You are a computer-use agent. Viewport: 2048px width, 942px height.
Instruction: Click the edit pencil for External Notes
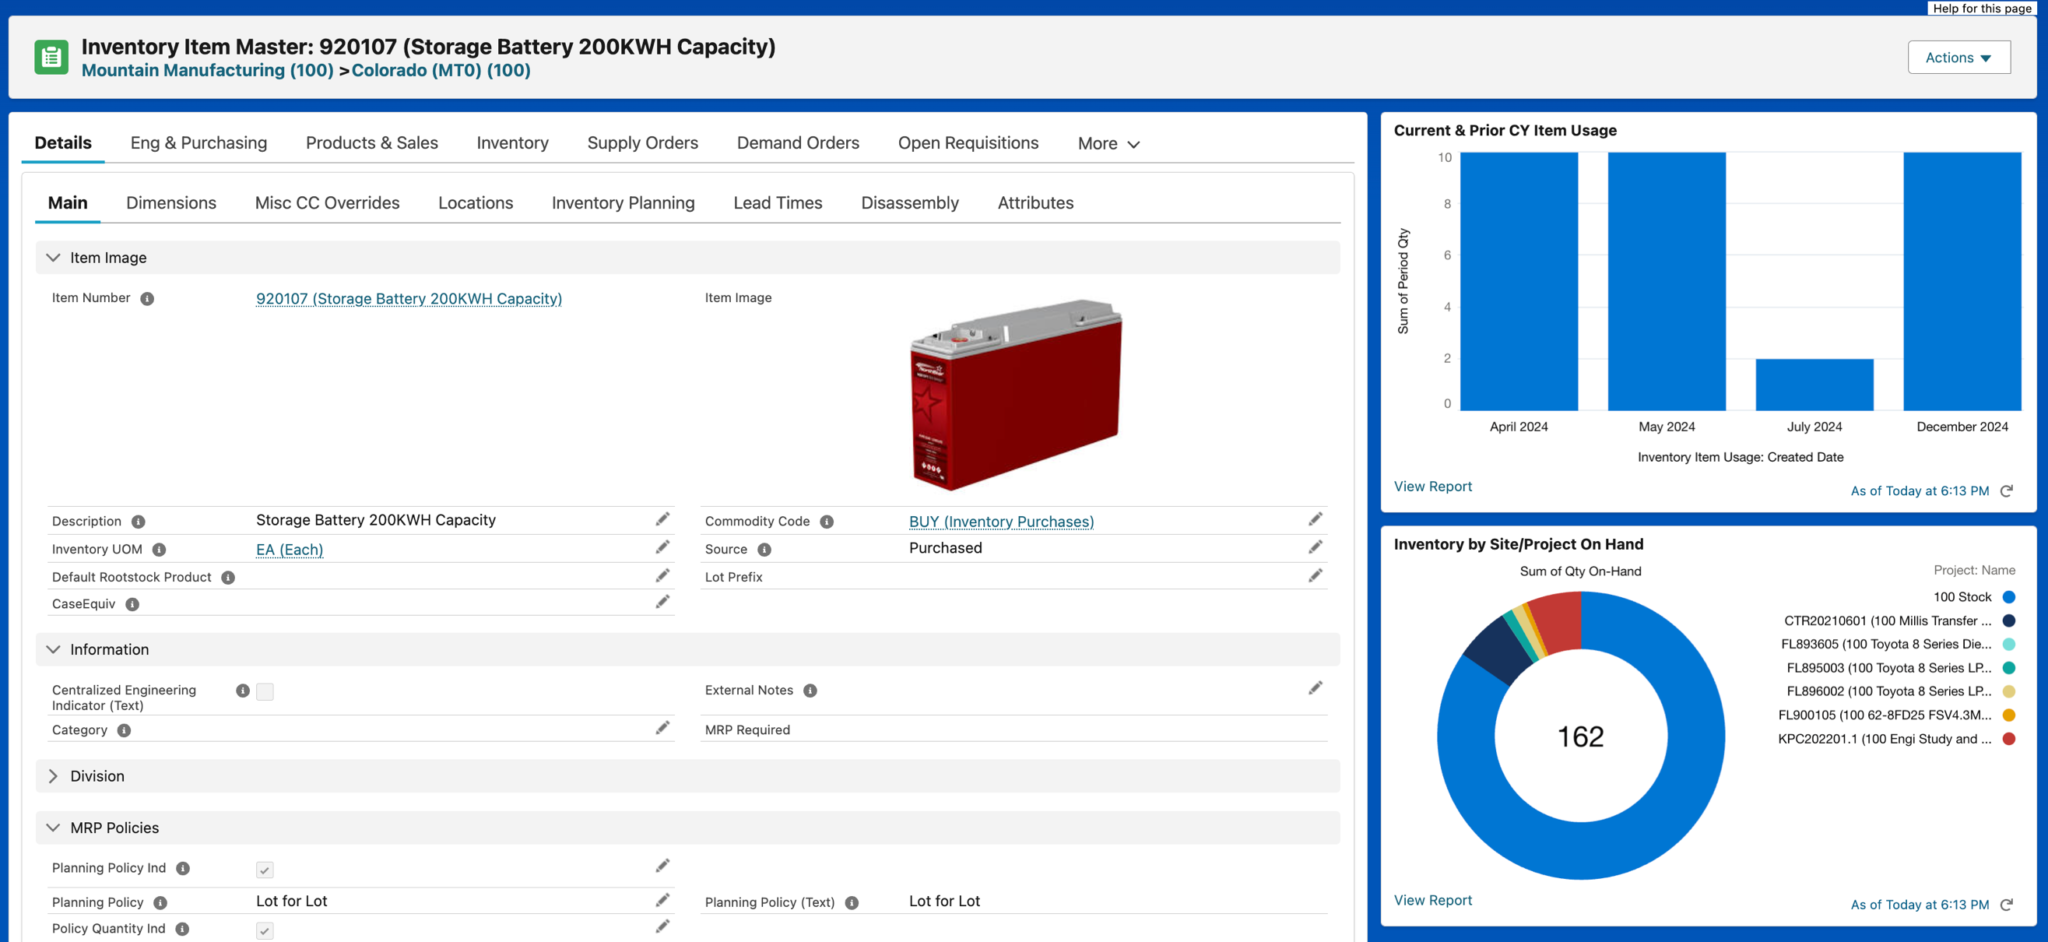click(x=1315, y=688)
